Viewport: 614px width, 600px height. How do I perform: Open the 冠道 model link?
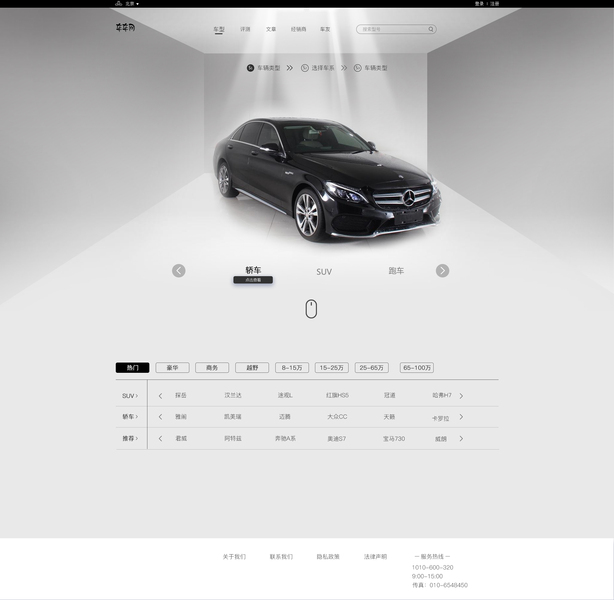coord(389,395)
